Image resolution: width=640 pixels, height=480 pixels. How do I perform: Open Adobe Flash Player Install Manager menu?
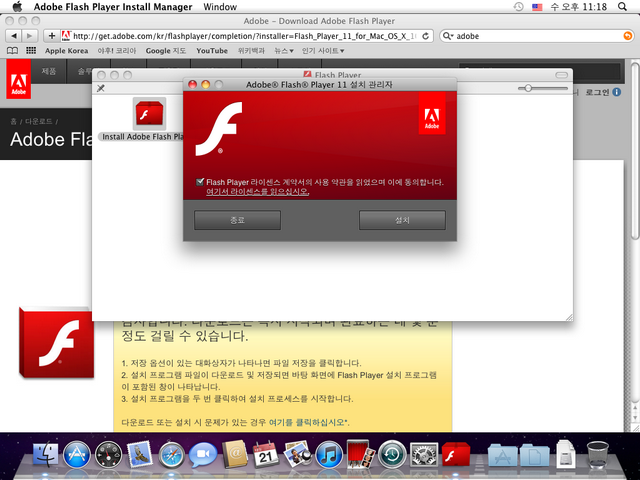[x=113, y=7]
